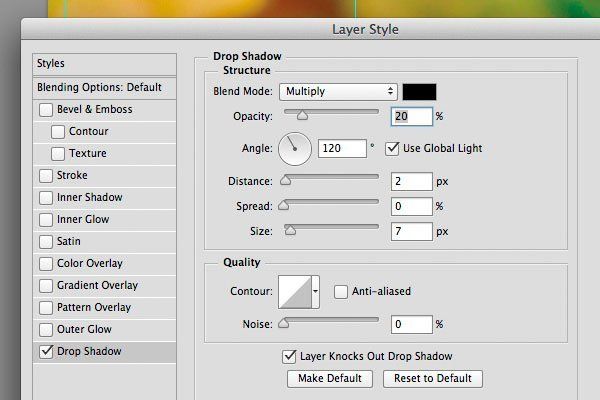Disable Use Global Light
Screen dimensions: 600x400
coord(392,149)
